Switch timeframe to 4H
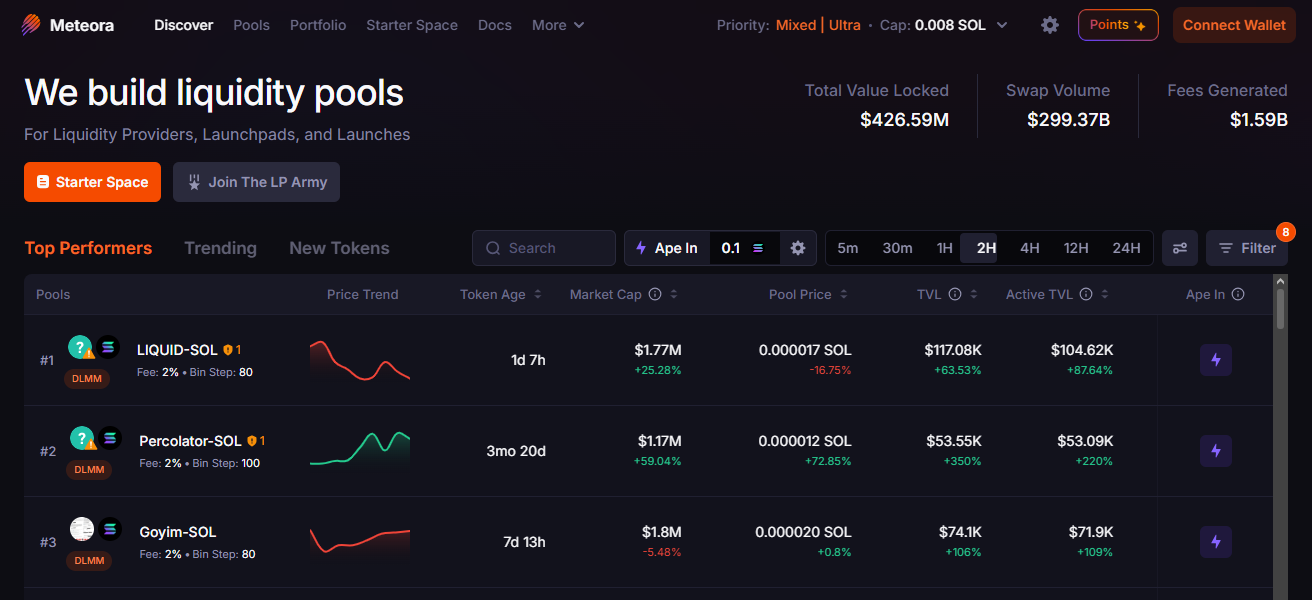 pos(1029,248)
